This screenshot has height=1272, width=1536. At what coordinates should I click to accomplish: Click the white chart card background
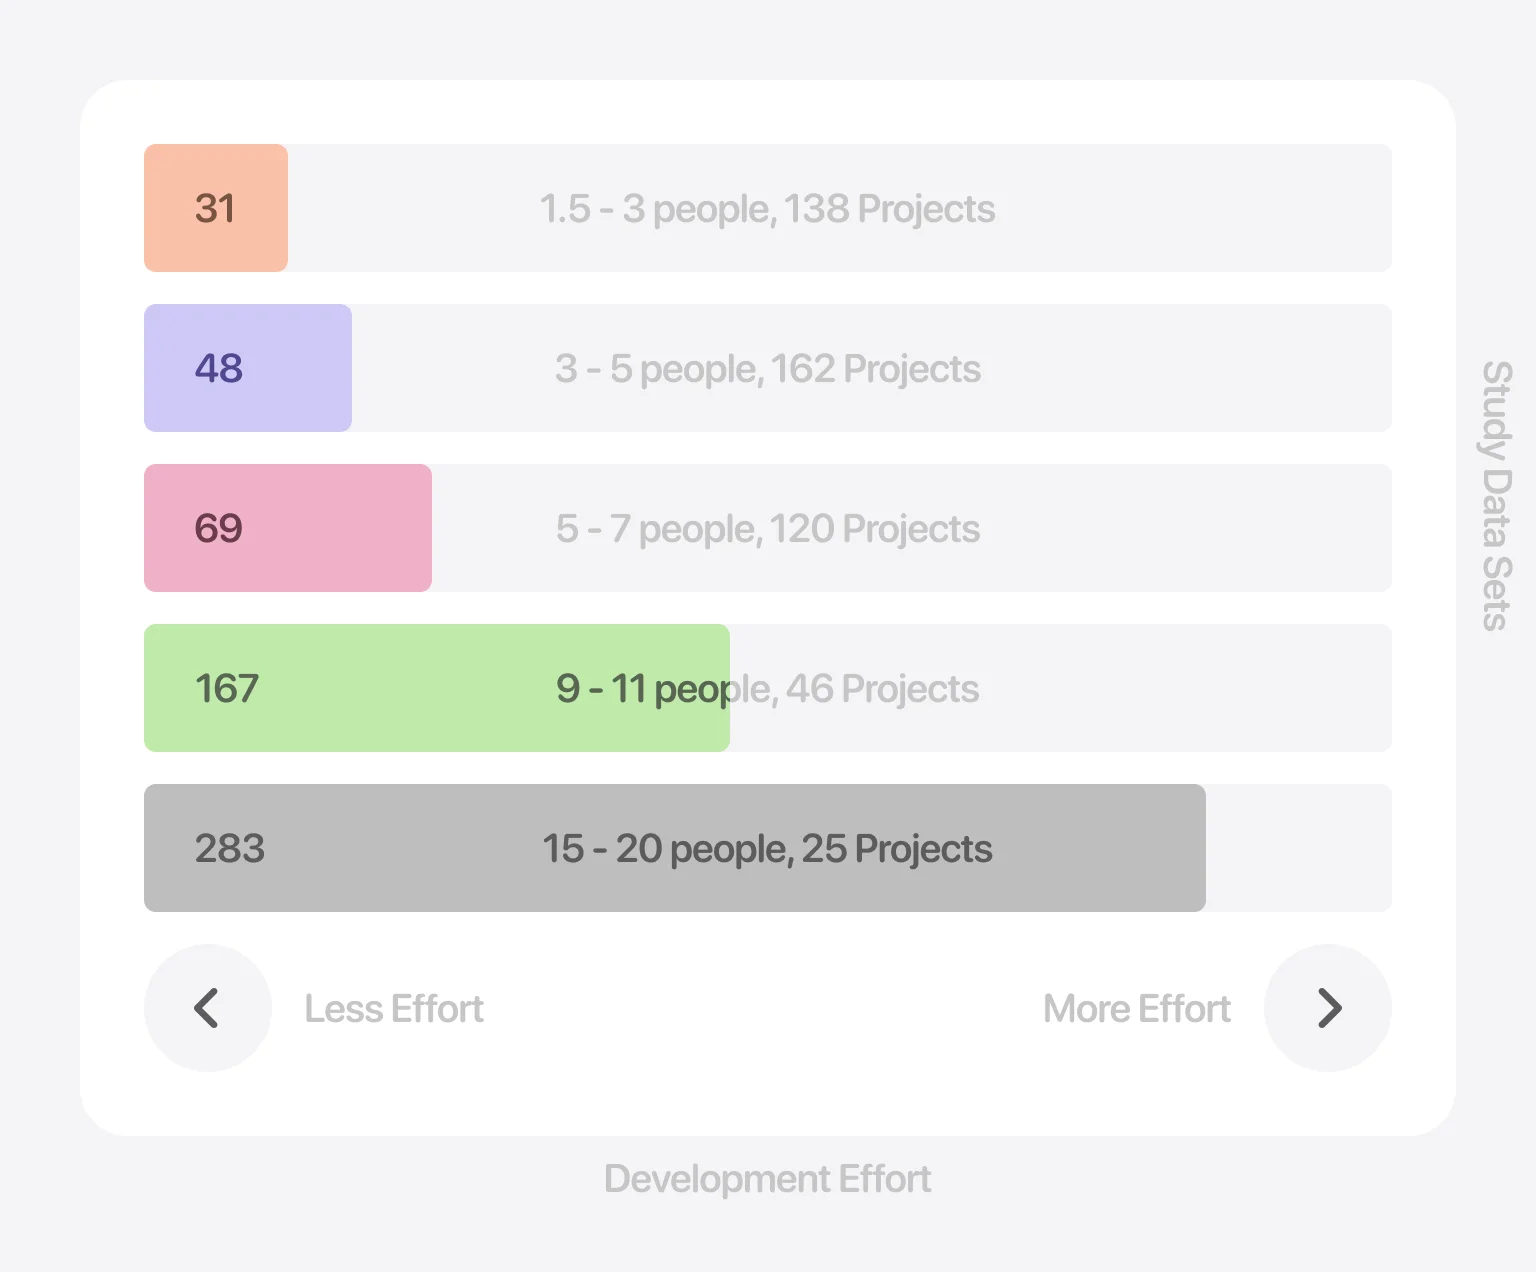click(x=768, y=1090)
